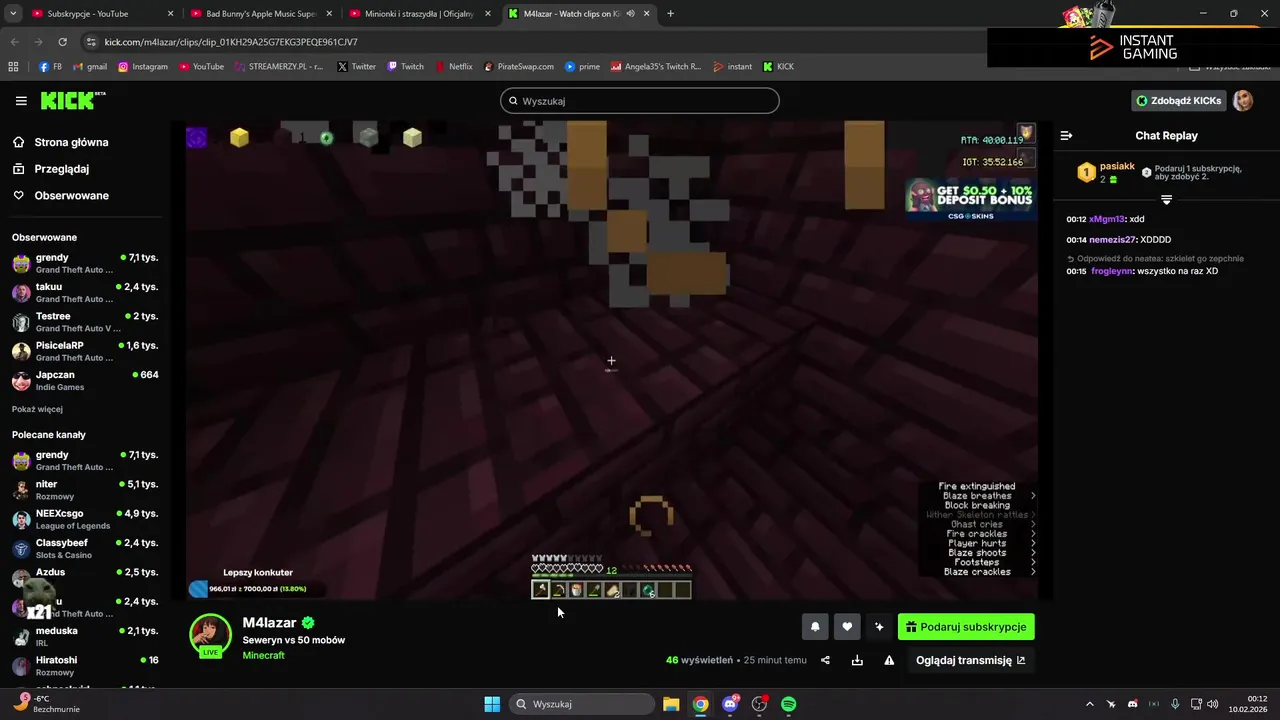
Task: Click Podaruj subskrypcje button
Action: pos(966,627)
